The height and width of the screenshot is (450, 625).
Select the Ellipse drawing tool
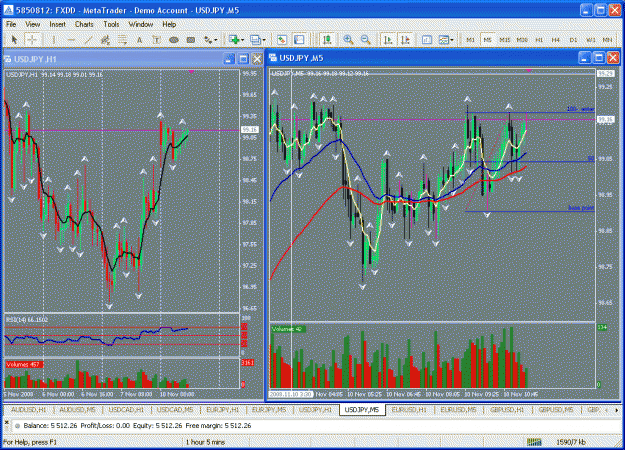173,40
